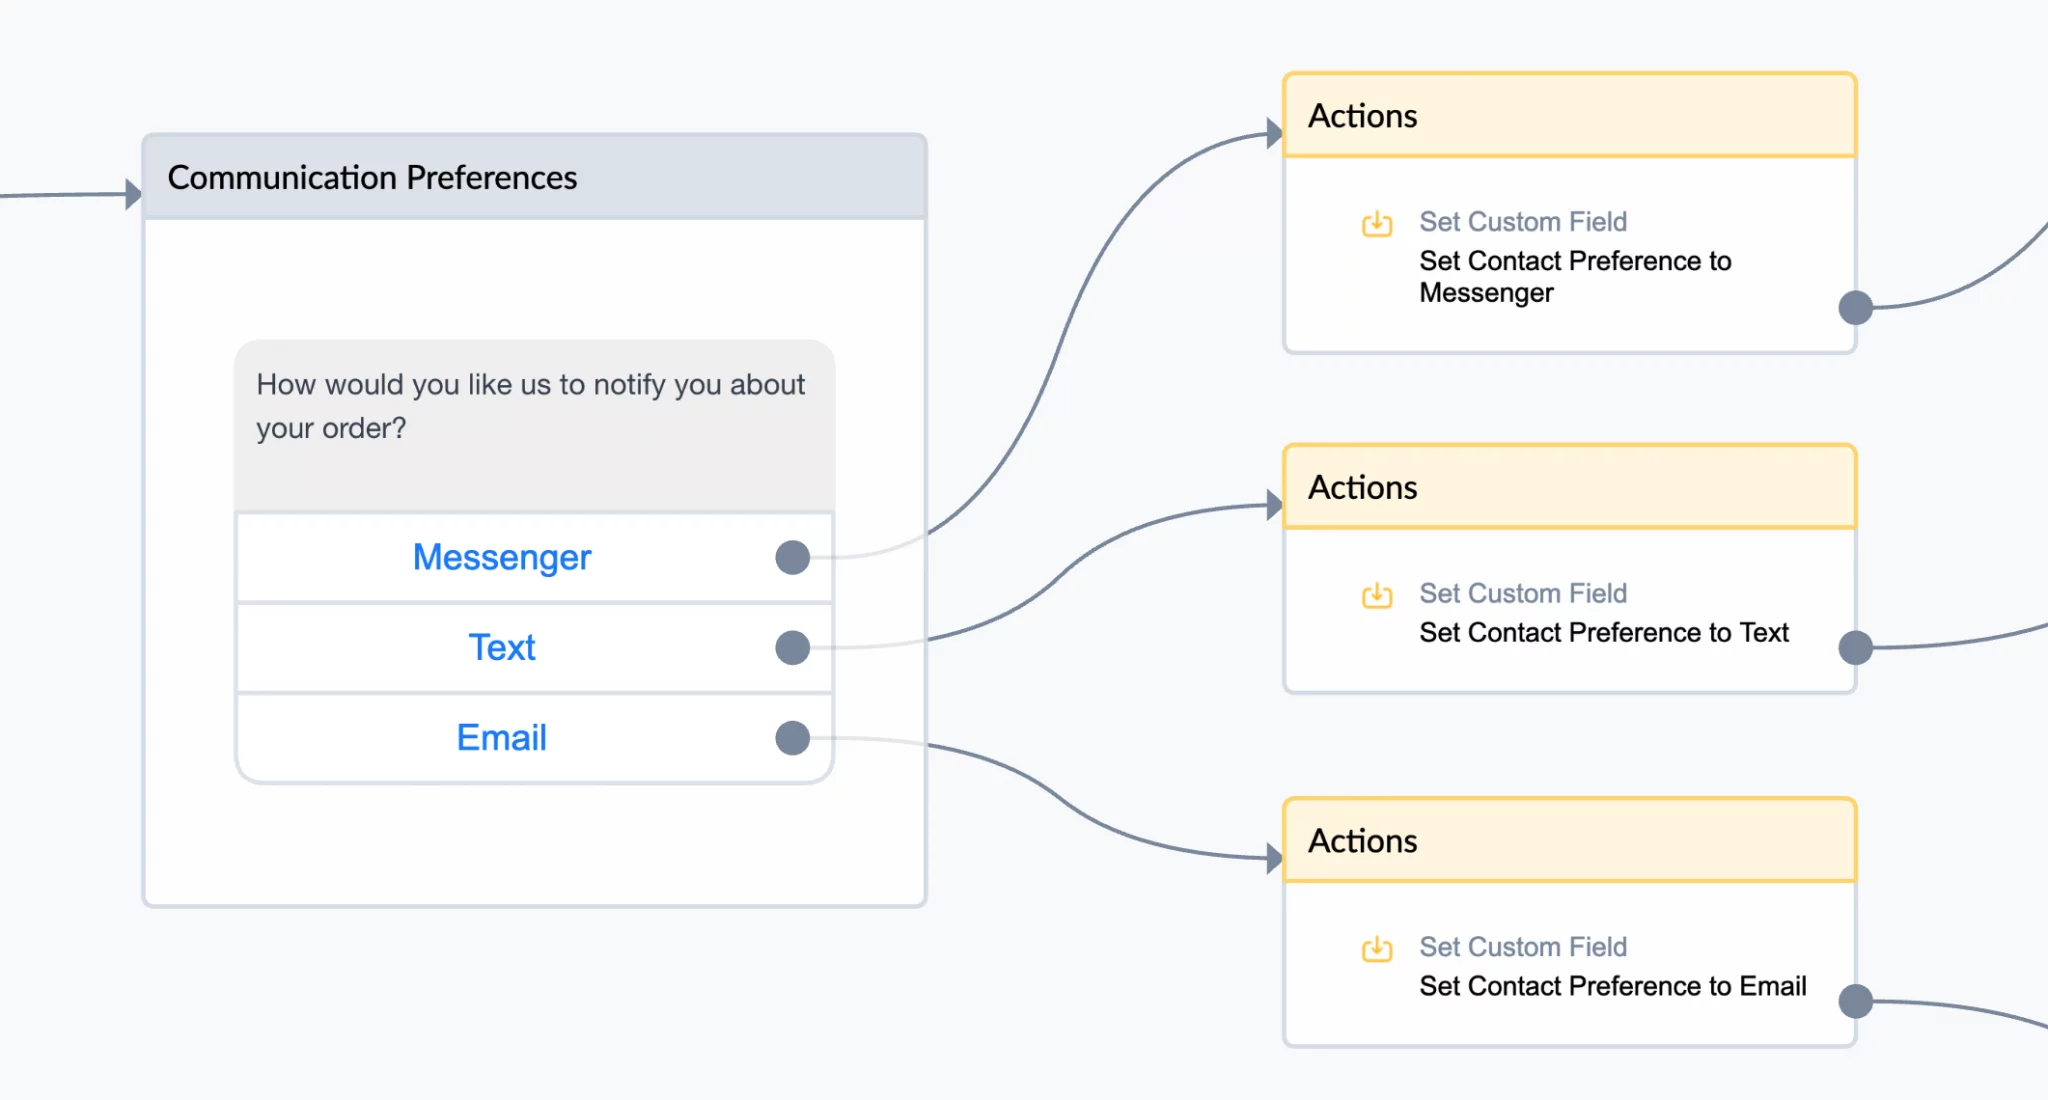This screenshot has height=1100, width=2048.
Task: Click output connector of Text preference action
Action: 1856,647
